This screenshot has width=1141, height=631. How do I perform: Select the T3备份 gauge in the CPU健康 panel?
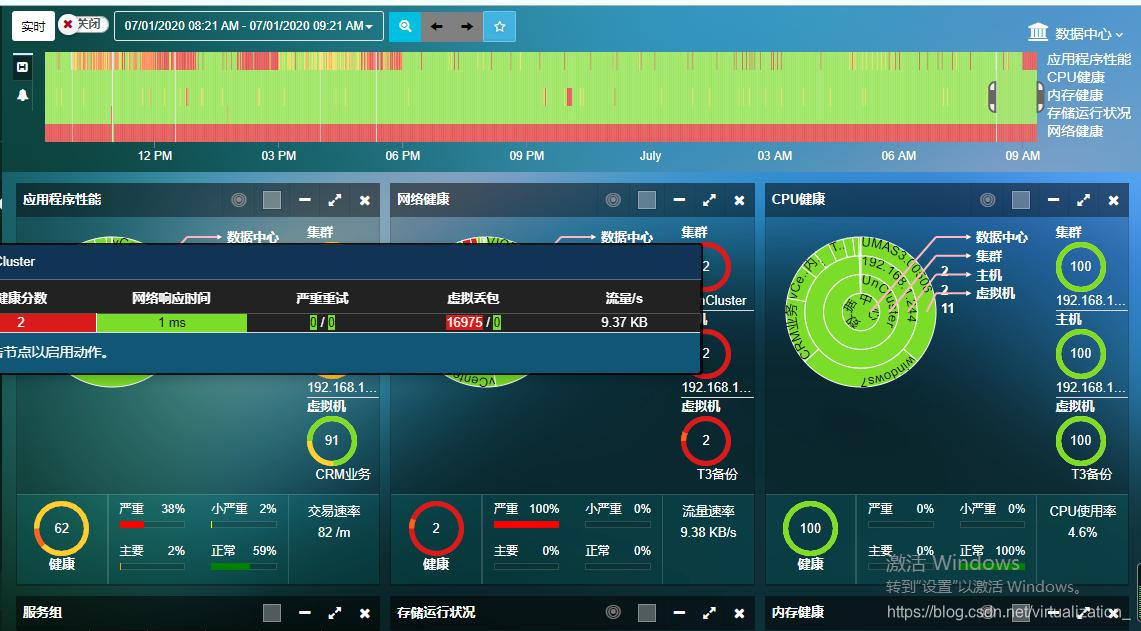click(x=1081, y=440)
